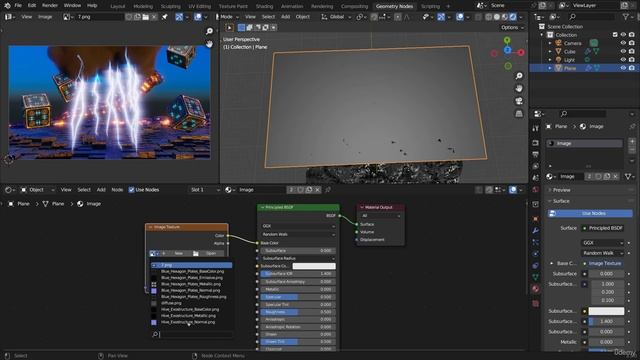Image resolution: width=640 pixels, height=360 pixels.
Task: Select the Geometry Nodes workspace tab
Action: pos(394,6)
